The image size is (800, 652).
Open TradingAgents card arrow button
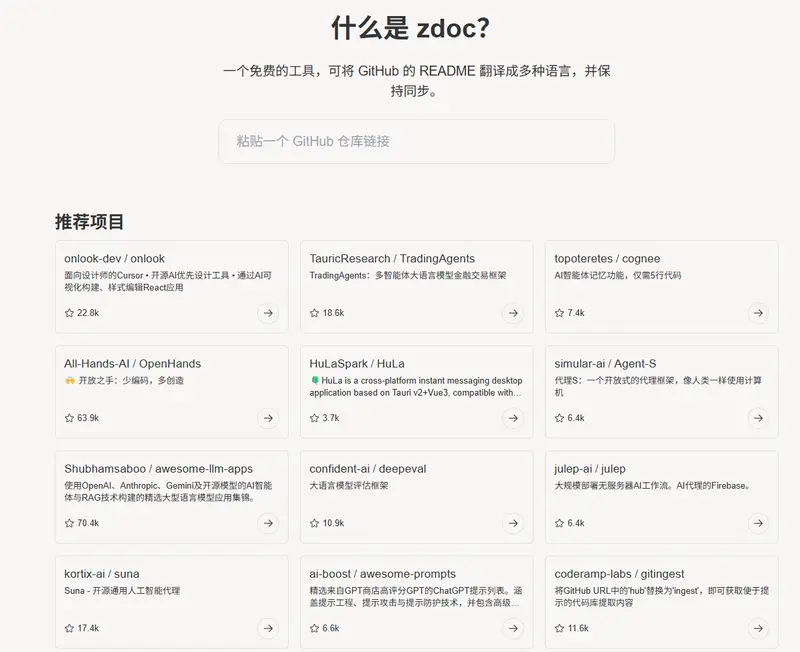coord(512,313)
